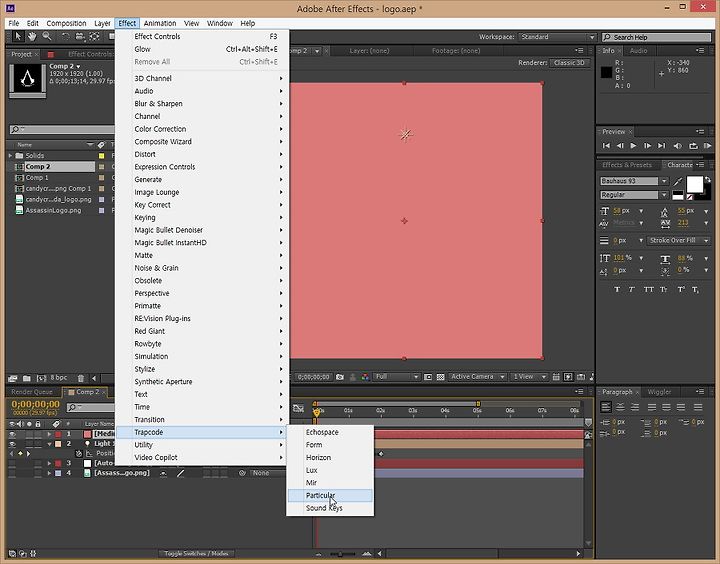Image resolution: width=720 pixels, height=564 pixels.
Task: Choose Sound Keys from Trapcode submenu
Action: [x=330, y=508]
